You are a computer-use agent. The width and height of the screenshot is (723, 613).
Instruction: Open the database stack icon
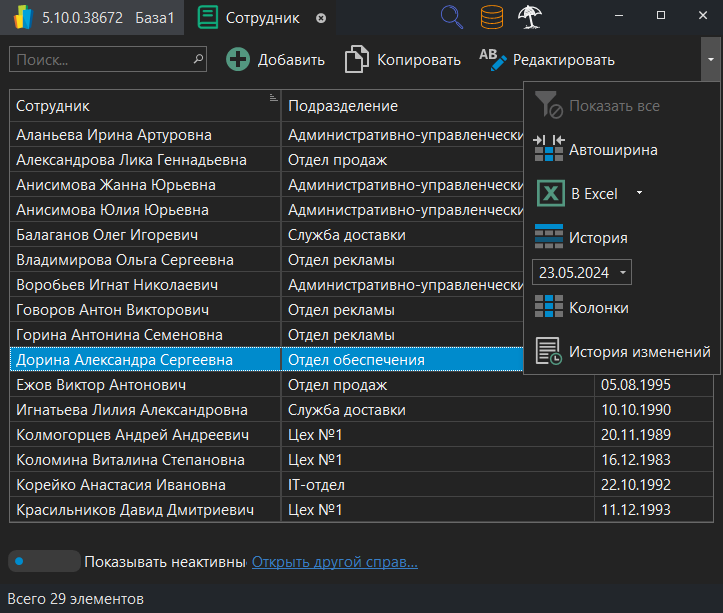pyautogui.click(x=491, y=17)
